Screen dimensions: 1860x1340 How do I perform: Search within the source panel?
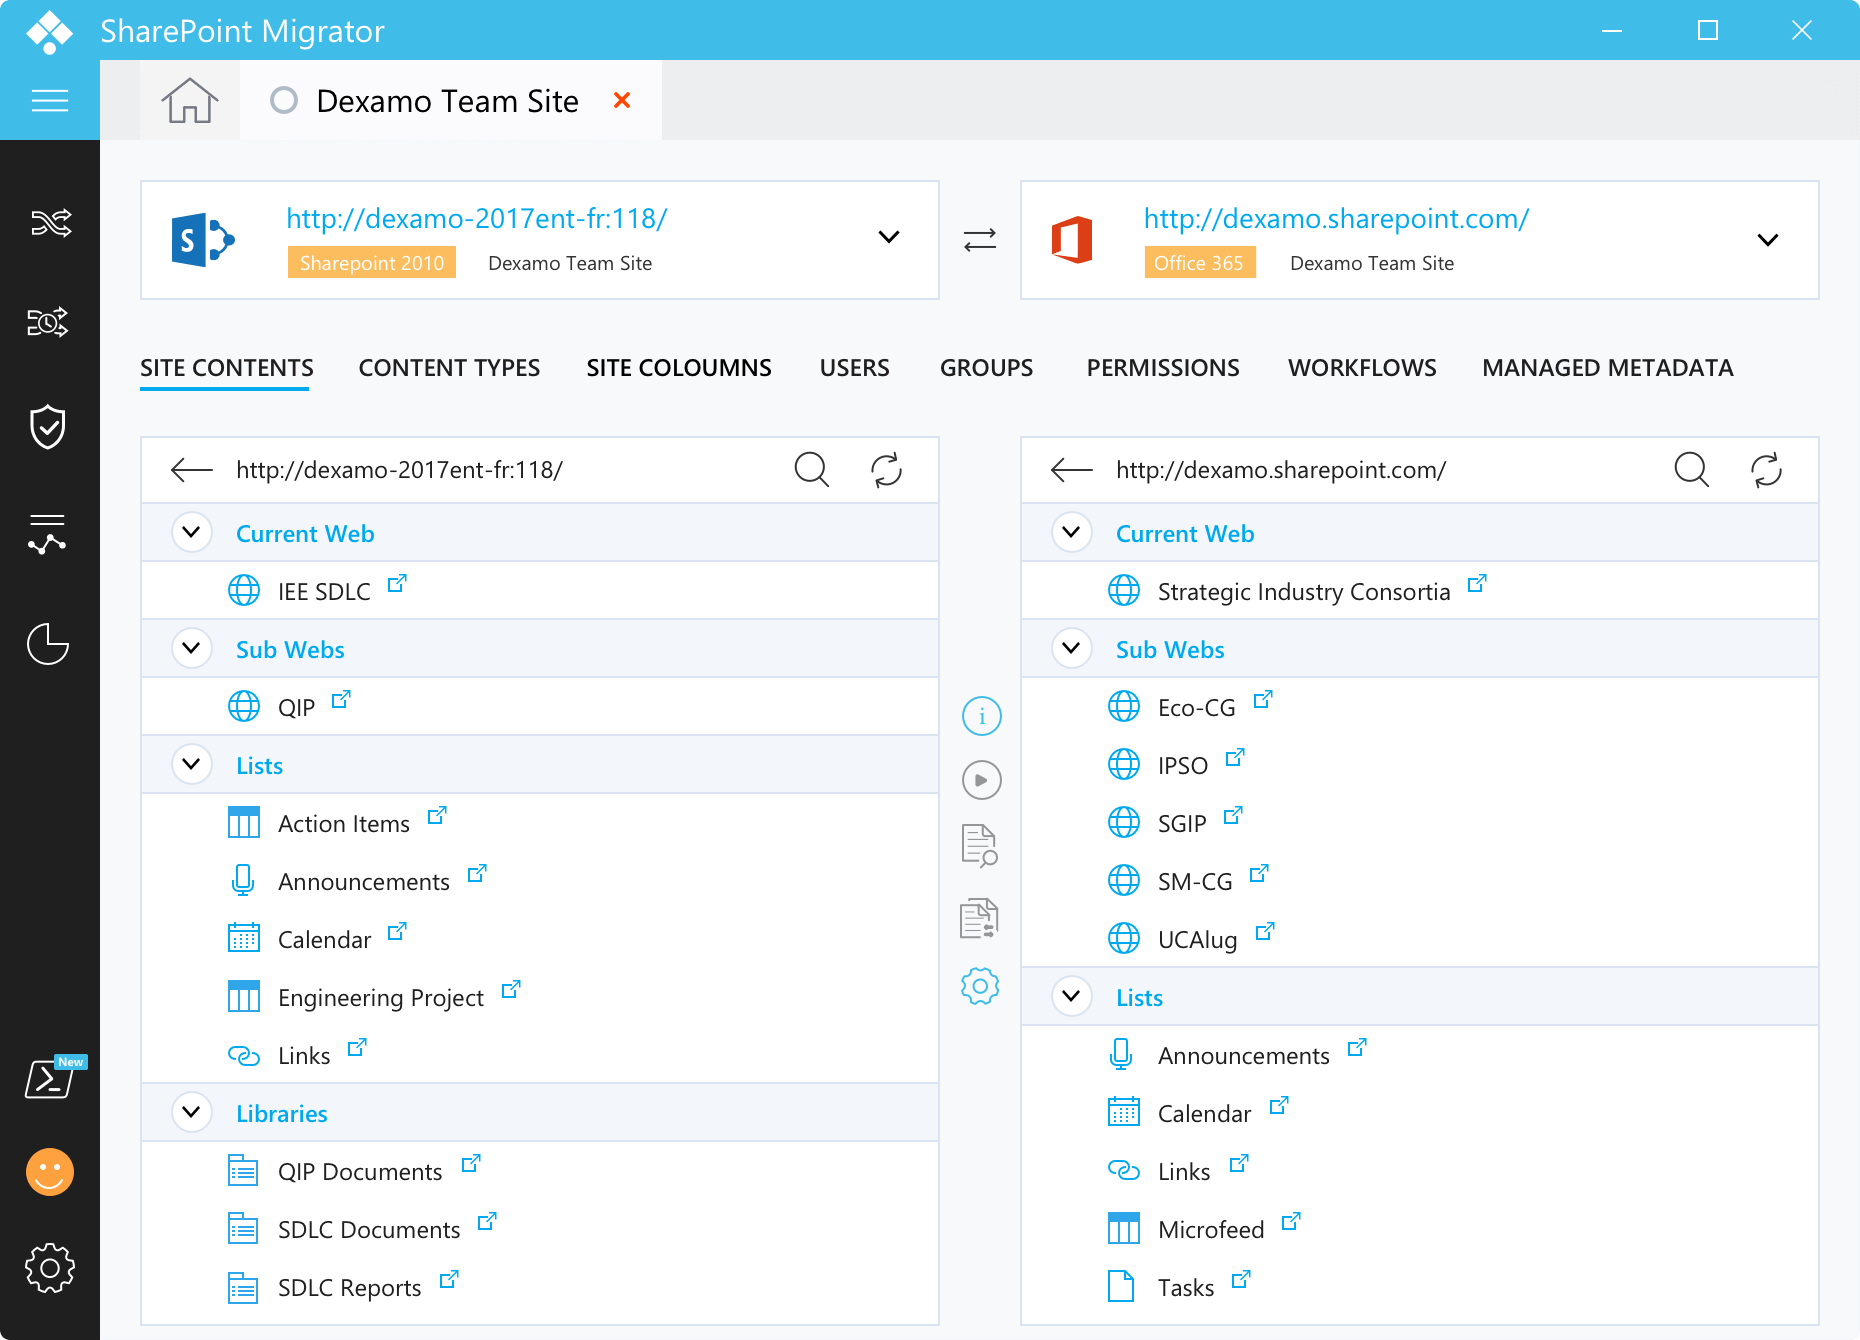click(812, 470)
